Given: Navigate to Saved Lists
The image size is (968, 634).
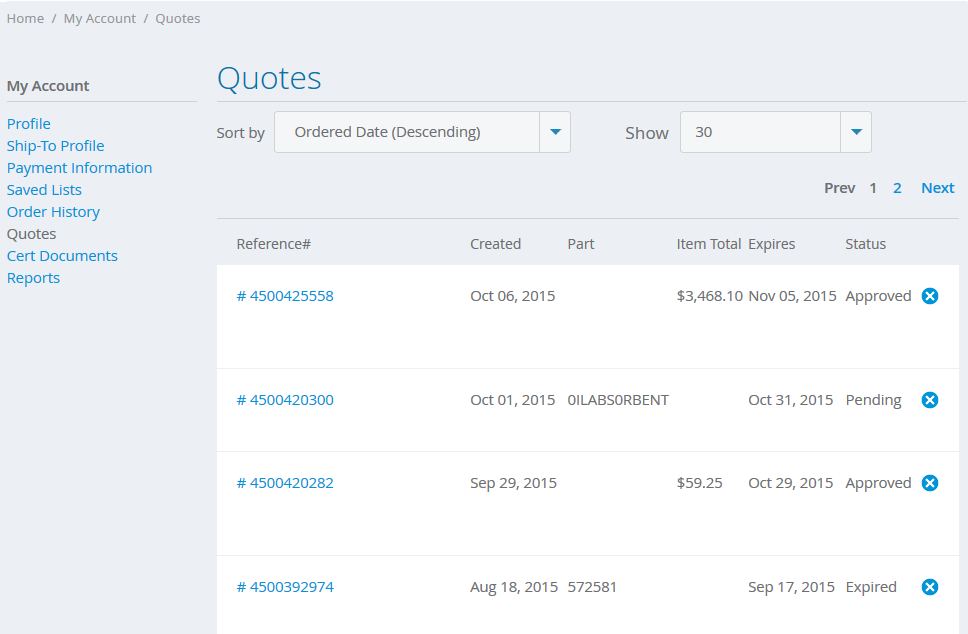Looking at the screenshot, I should click(x=45, y=190).
